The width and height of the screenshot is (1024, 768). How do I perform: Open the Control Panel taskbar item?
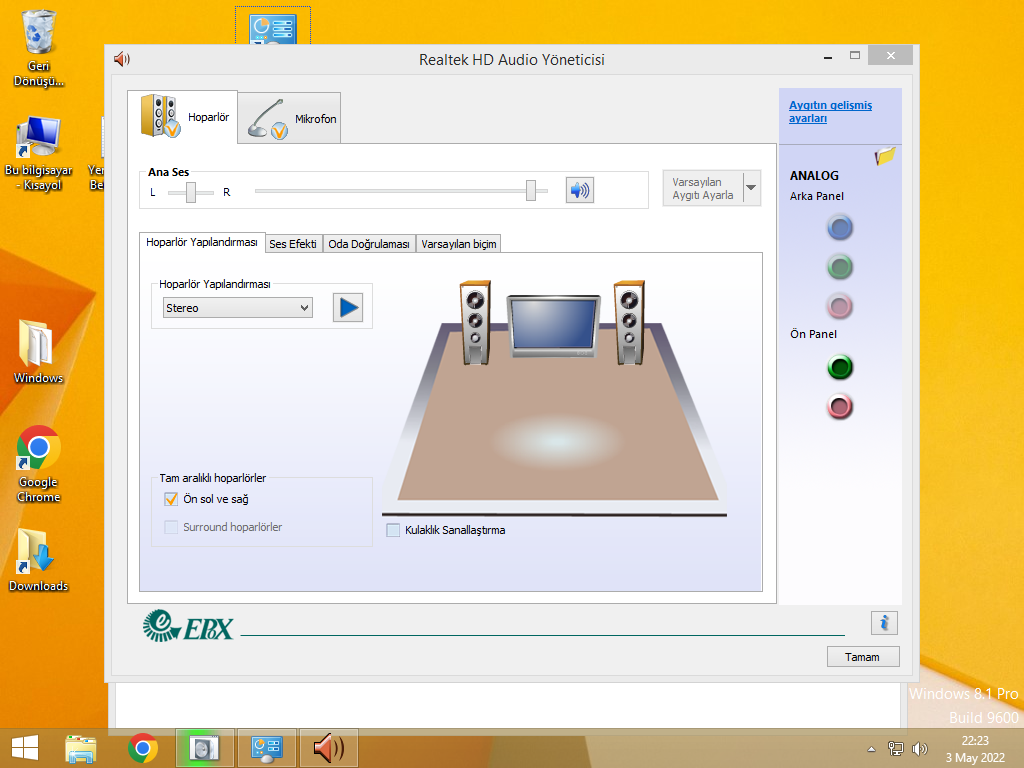[x=267, y=748]
